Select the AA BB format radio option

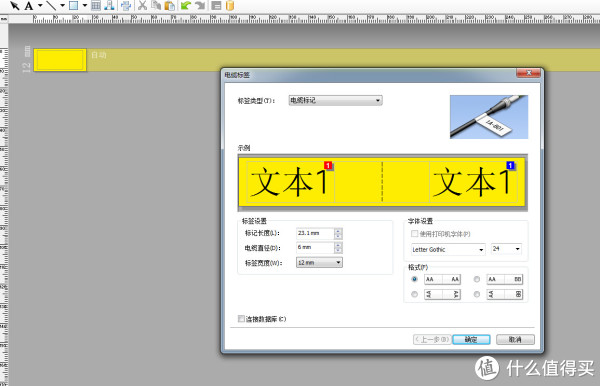(477, 279)
